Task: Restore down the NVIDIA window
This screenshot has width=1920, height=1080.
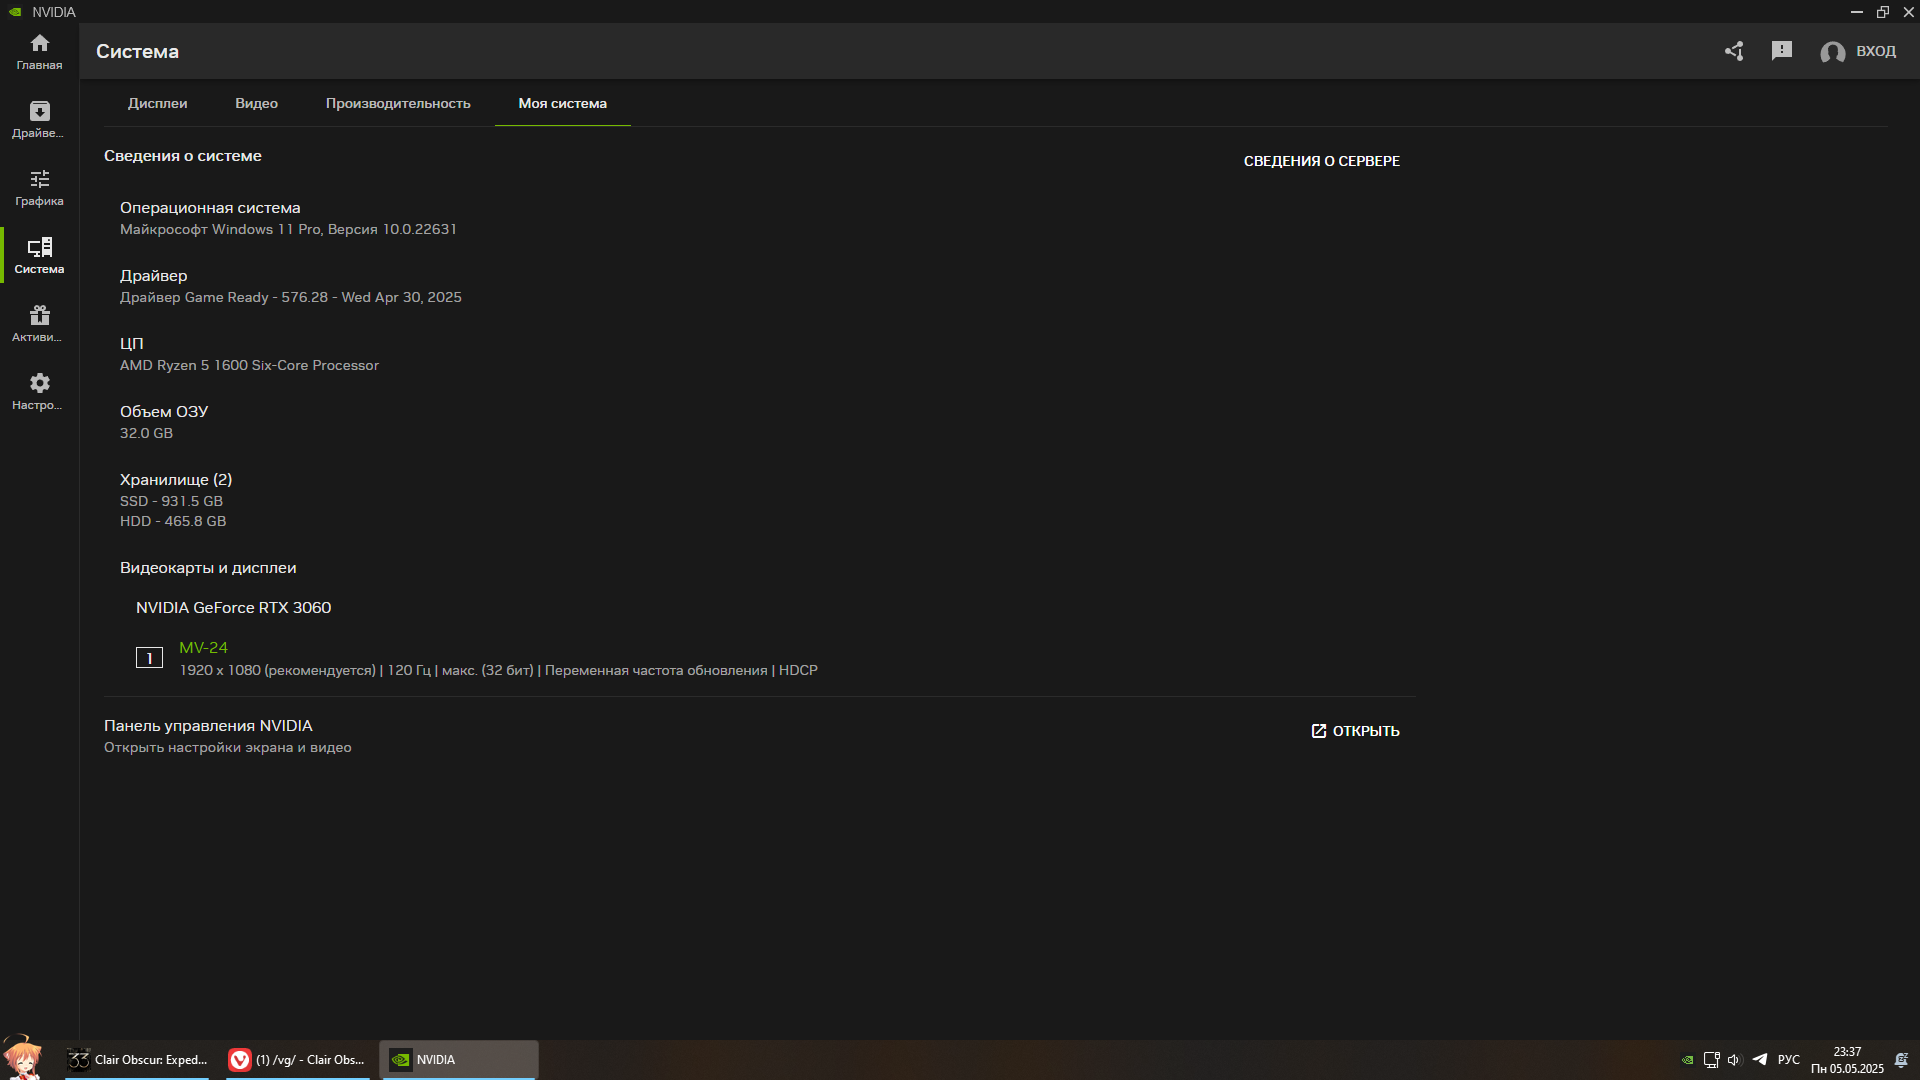Action: [1883, 12]
